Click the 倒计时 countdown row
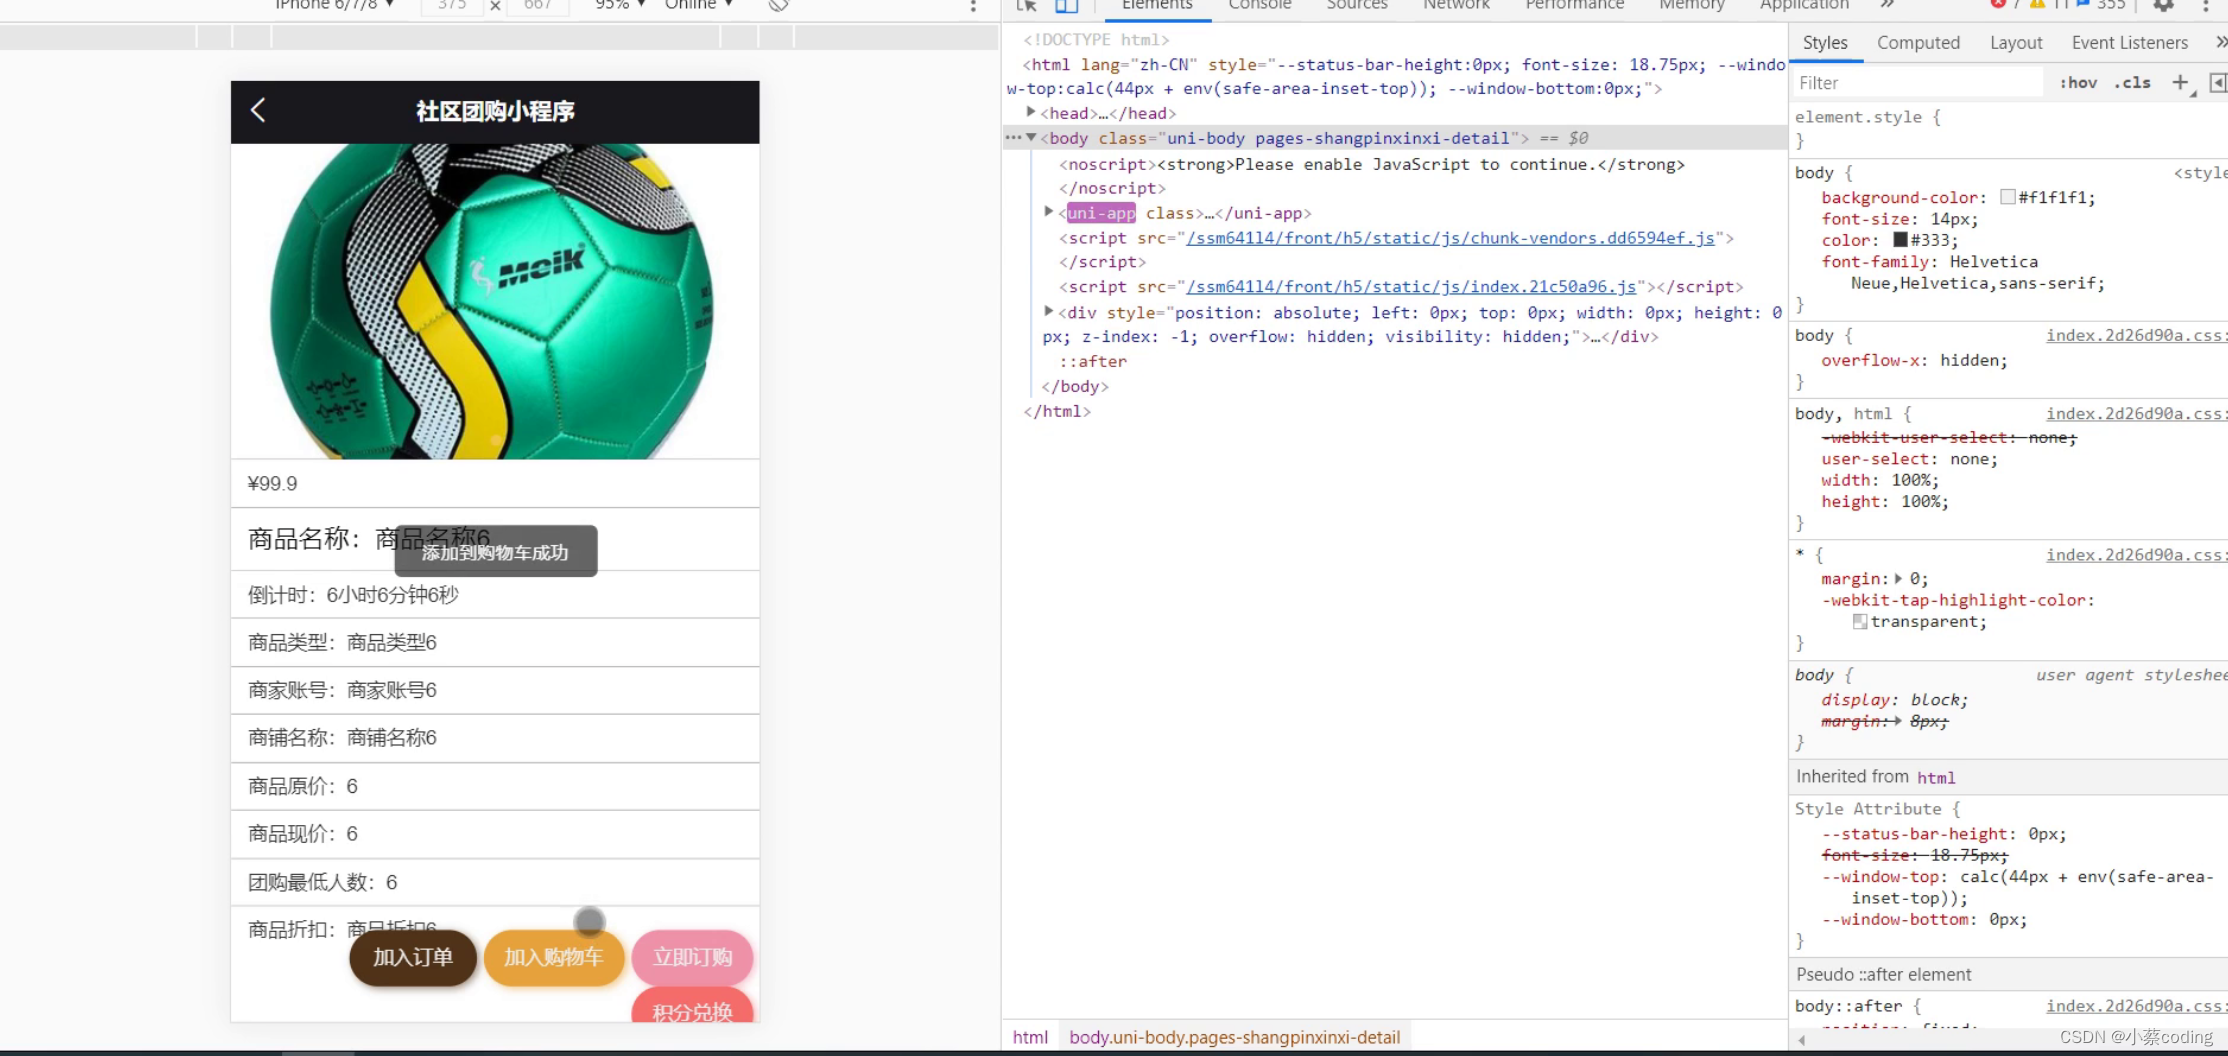2228x1056 pixels. pos(495,595)
